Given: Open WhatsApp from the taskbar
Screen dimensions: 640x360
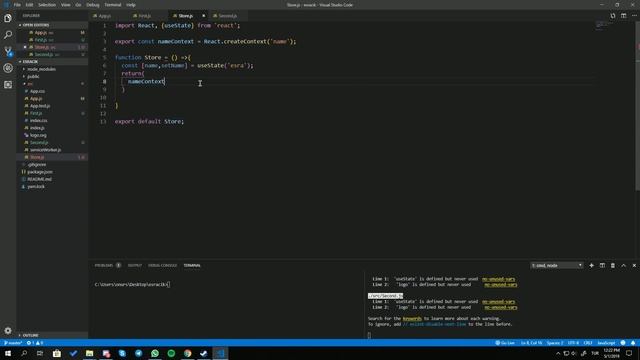Looking at the screenshot, I should tap(155, 353).
